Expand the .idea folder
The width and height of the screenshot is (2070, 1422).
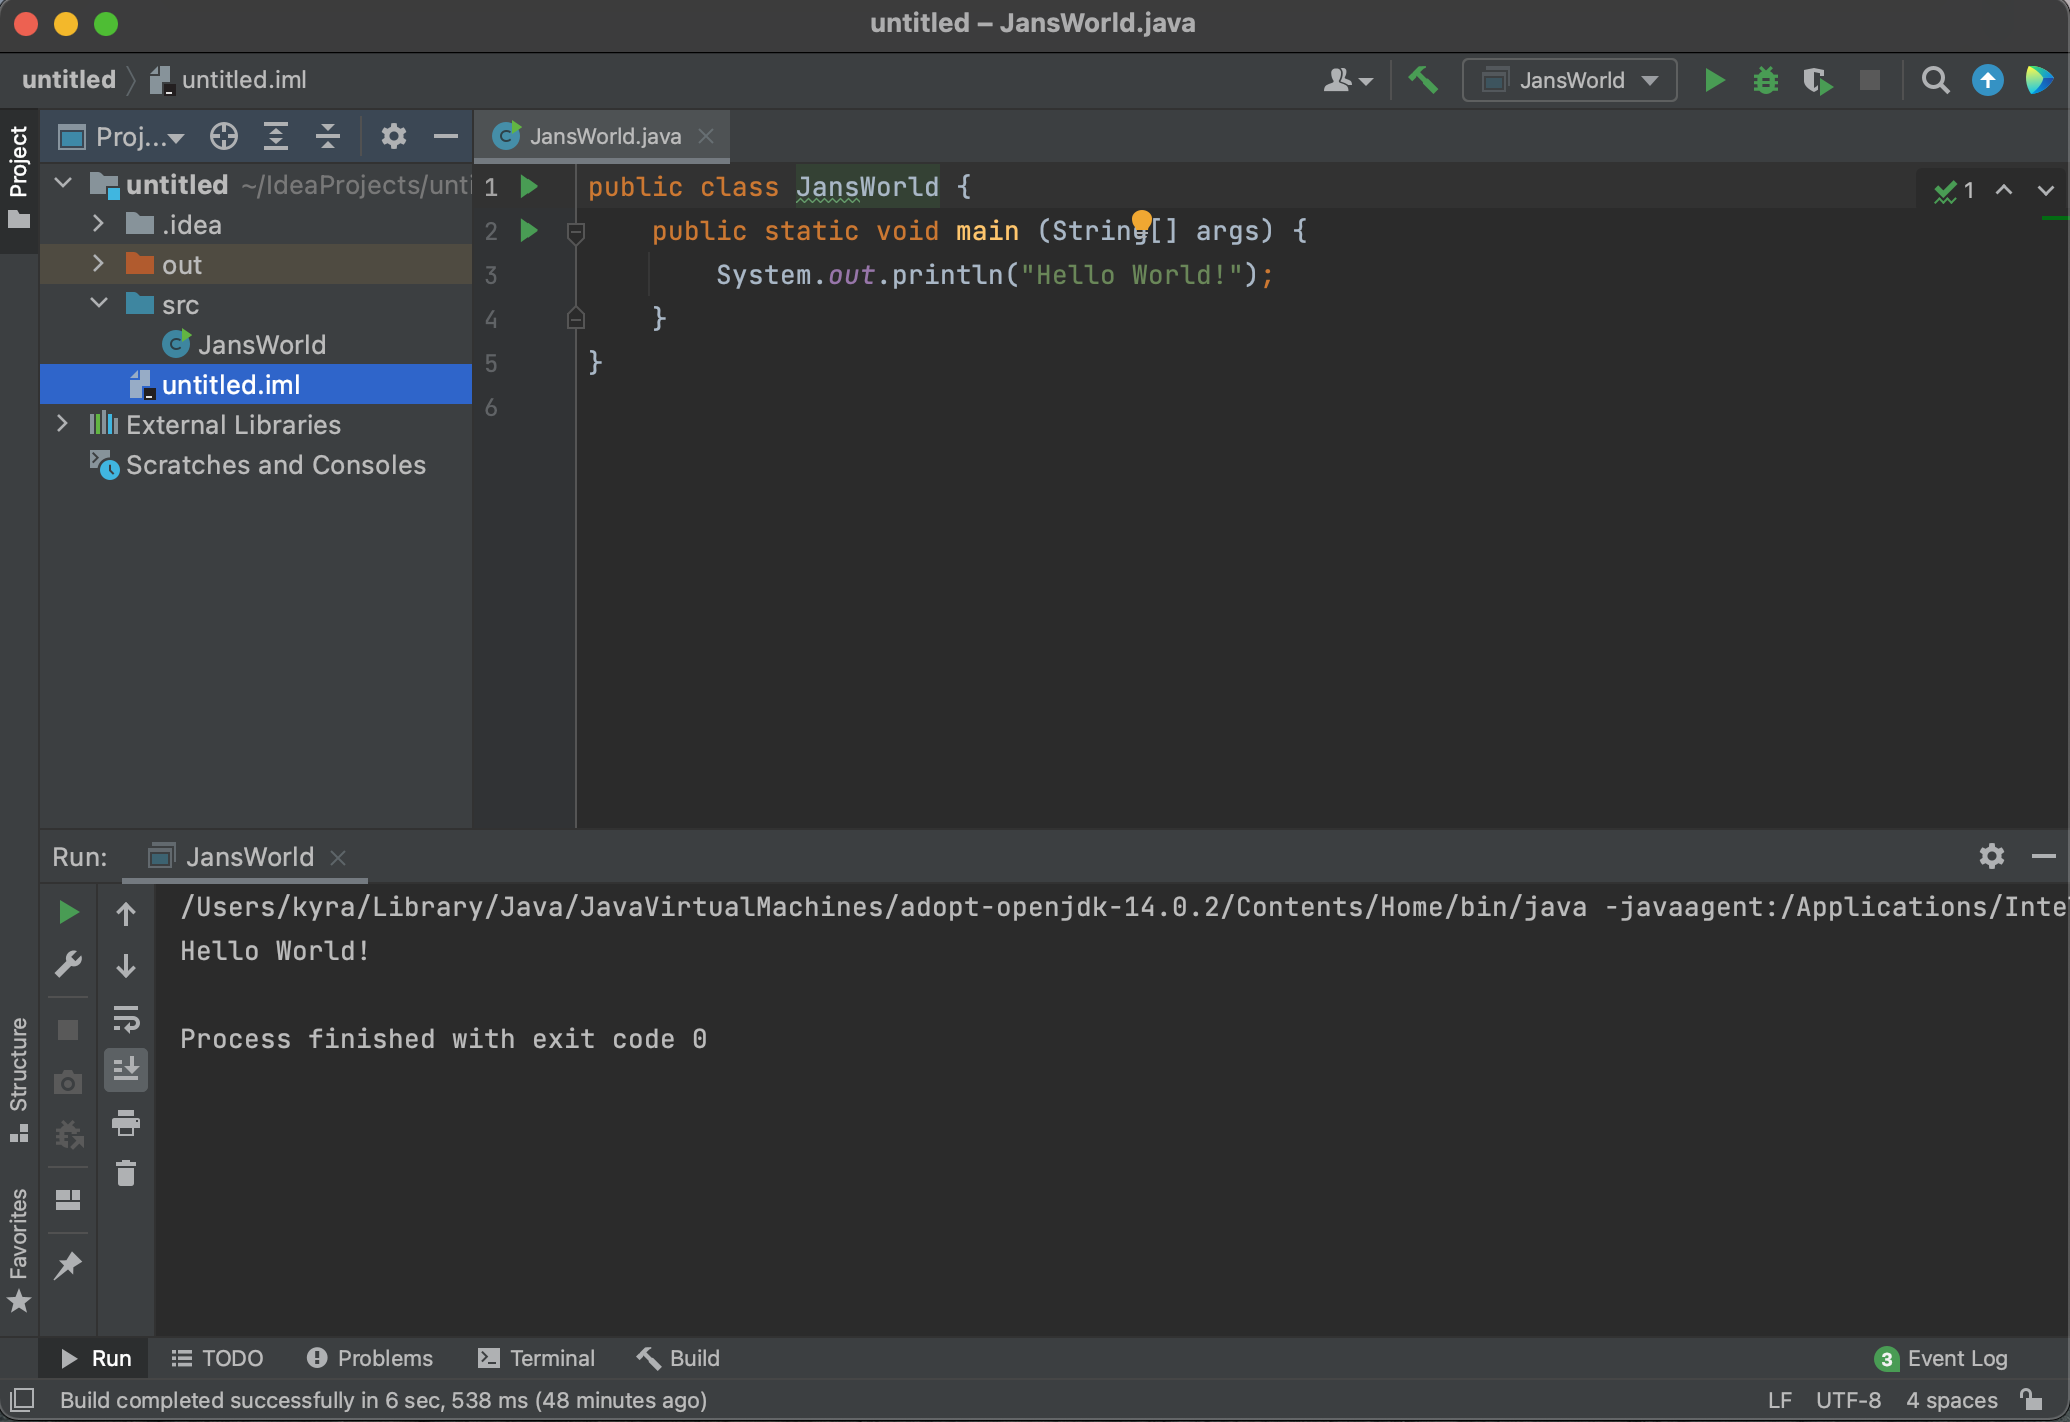(x=98, y=224)
